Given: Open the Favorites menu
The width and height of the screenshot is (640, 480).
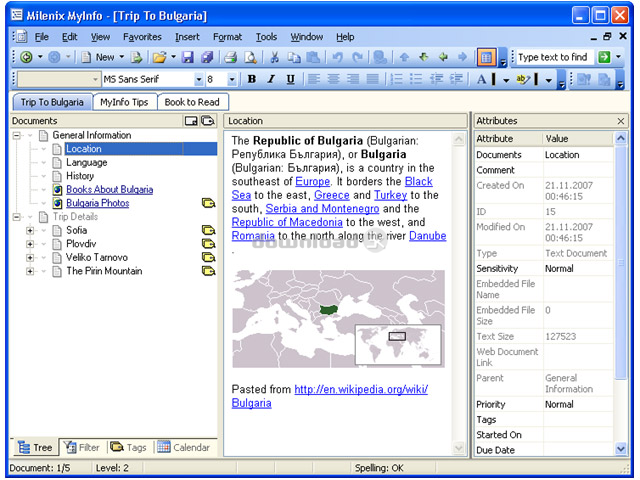Looking at the screenshot, I should (x=142, y=37).
